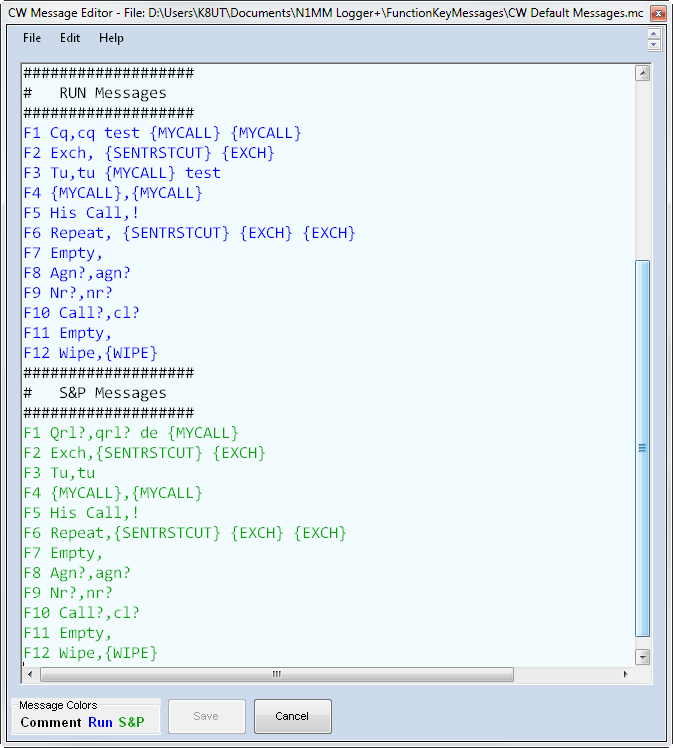Close the CW Message Editor window
The width and height of the screenshot is (673, 748).
click(x=658, y=13)
